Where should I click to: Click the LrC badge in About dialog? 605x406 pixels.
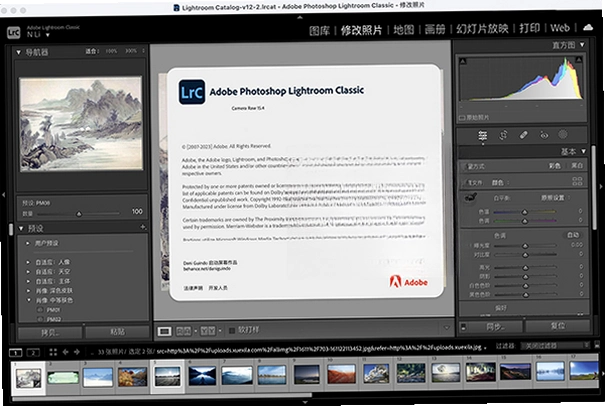[191, 92]
